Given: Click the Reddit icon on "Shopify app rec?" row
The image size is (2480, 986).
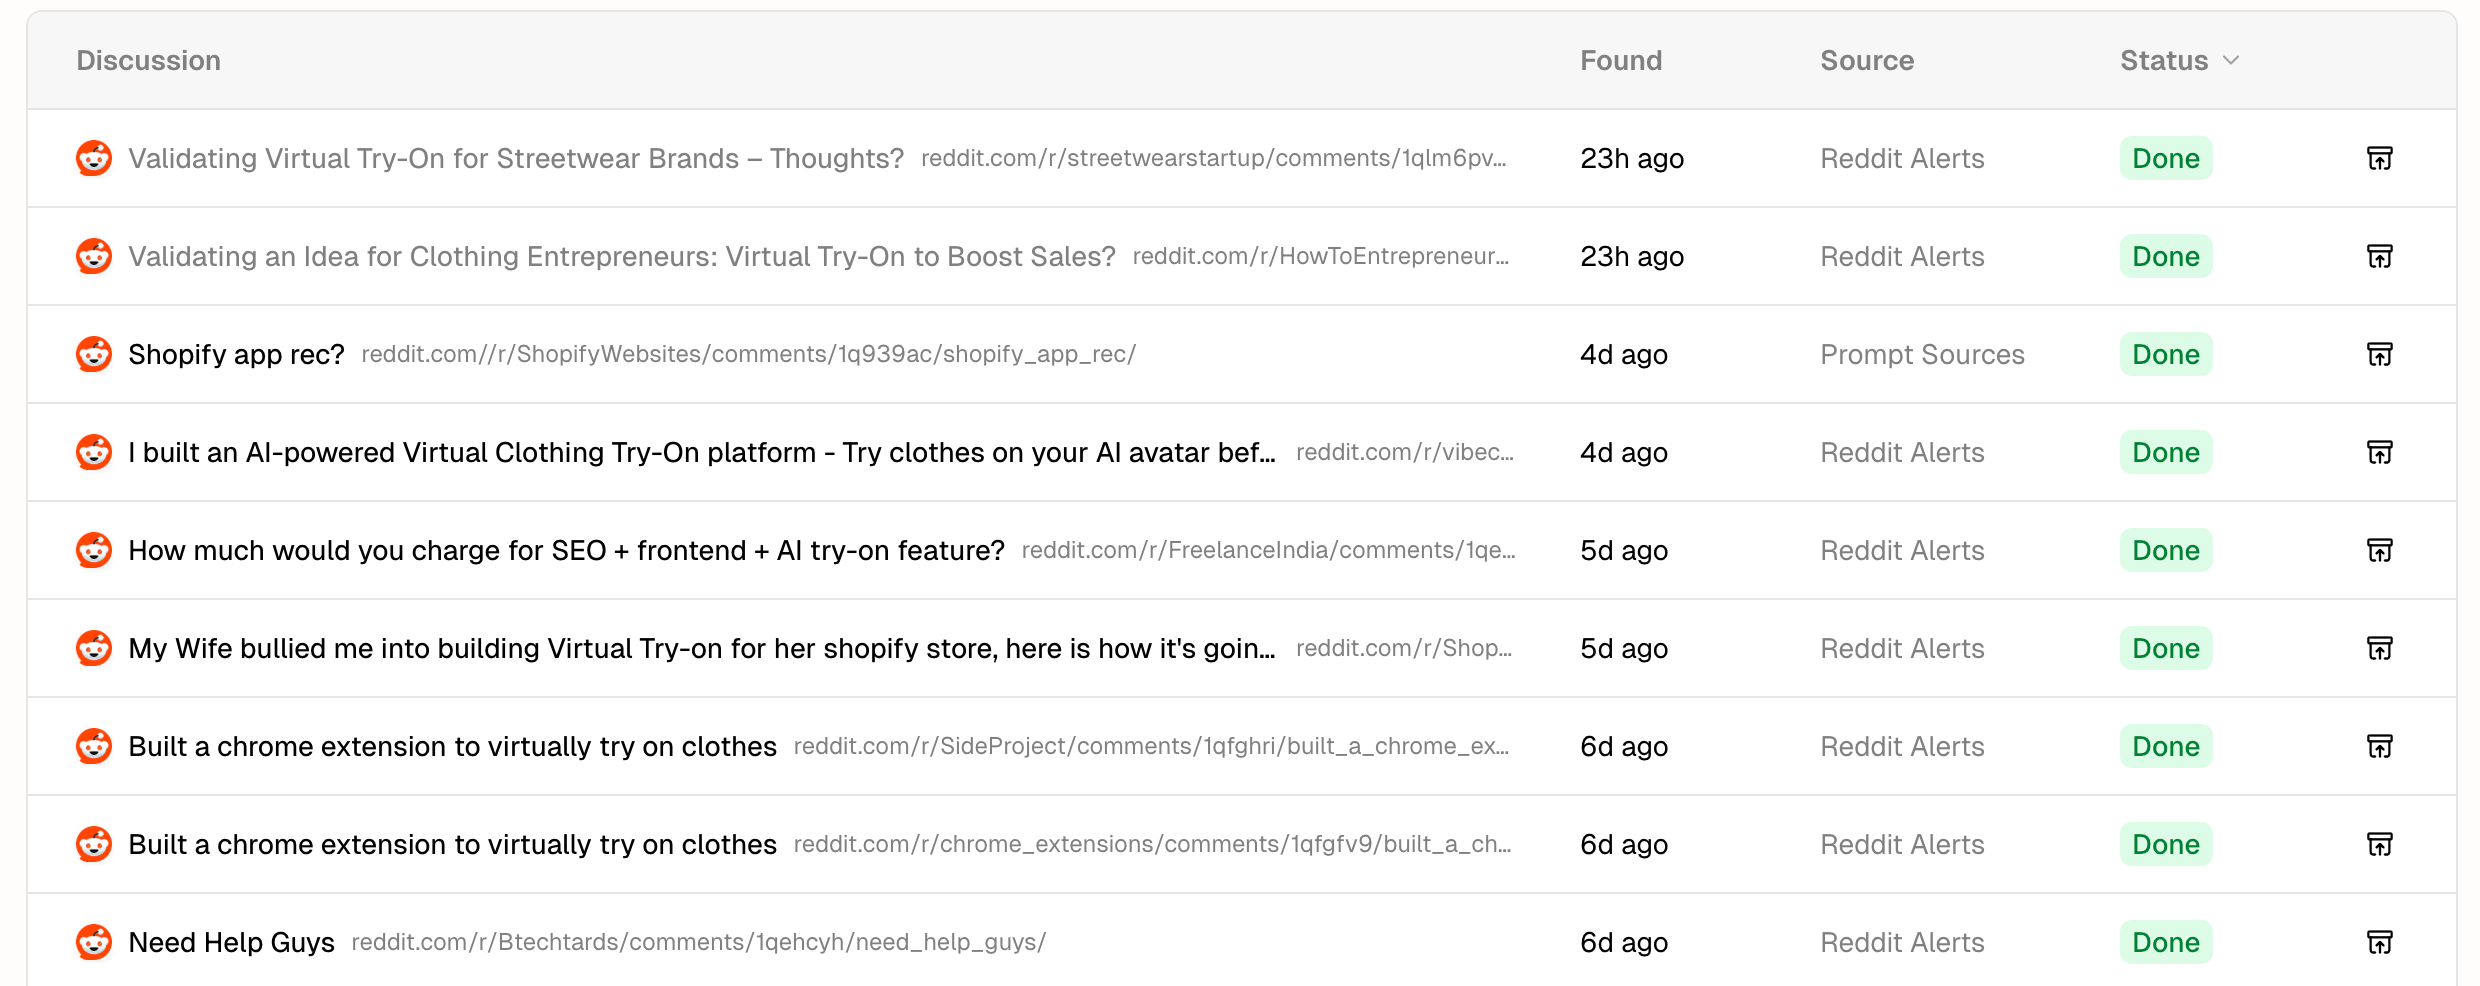Looking at the screenshot, I should pos(93,354).
